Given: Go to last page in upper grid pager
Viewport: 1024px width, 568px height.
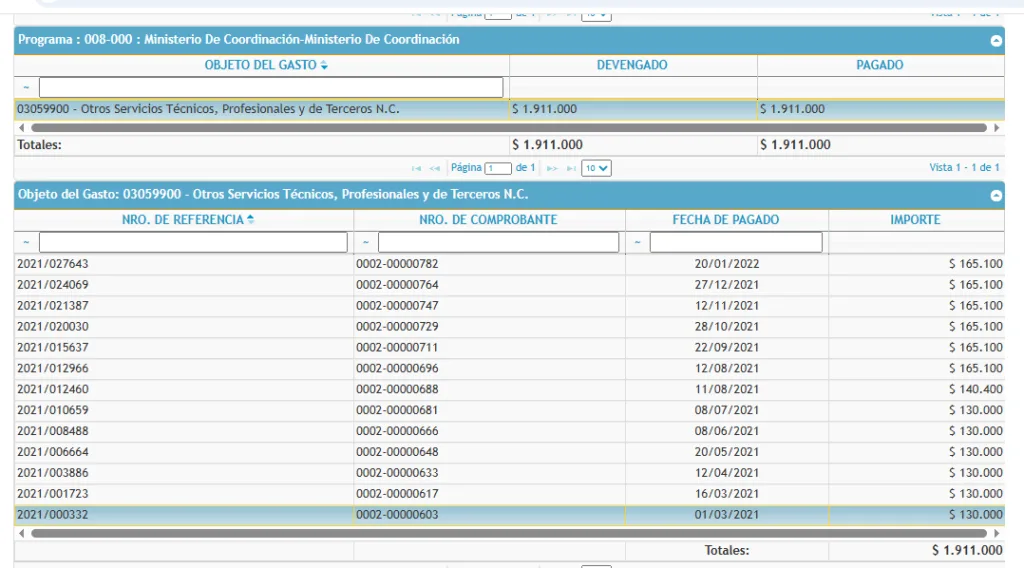Looking at the screenshot, I should pos(571,168).
